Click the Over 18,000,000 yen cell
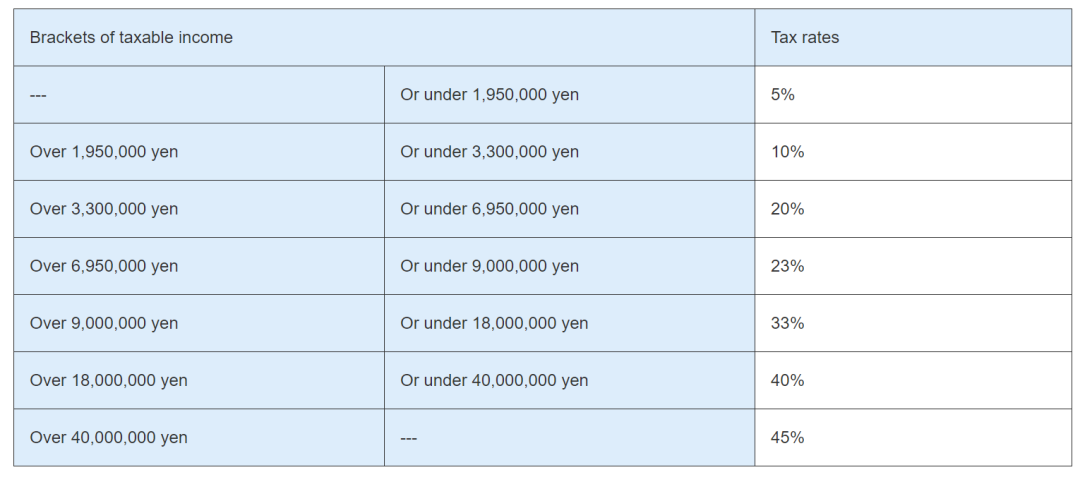Screen dimensions: 1080x477 (x=199, y=381)
